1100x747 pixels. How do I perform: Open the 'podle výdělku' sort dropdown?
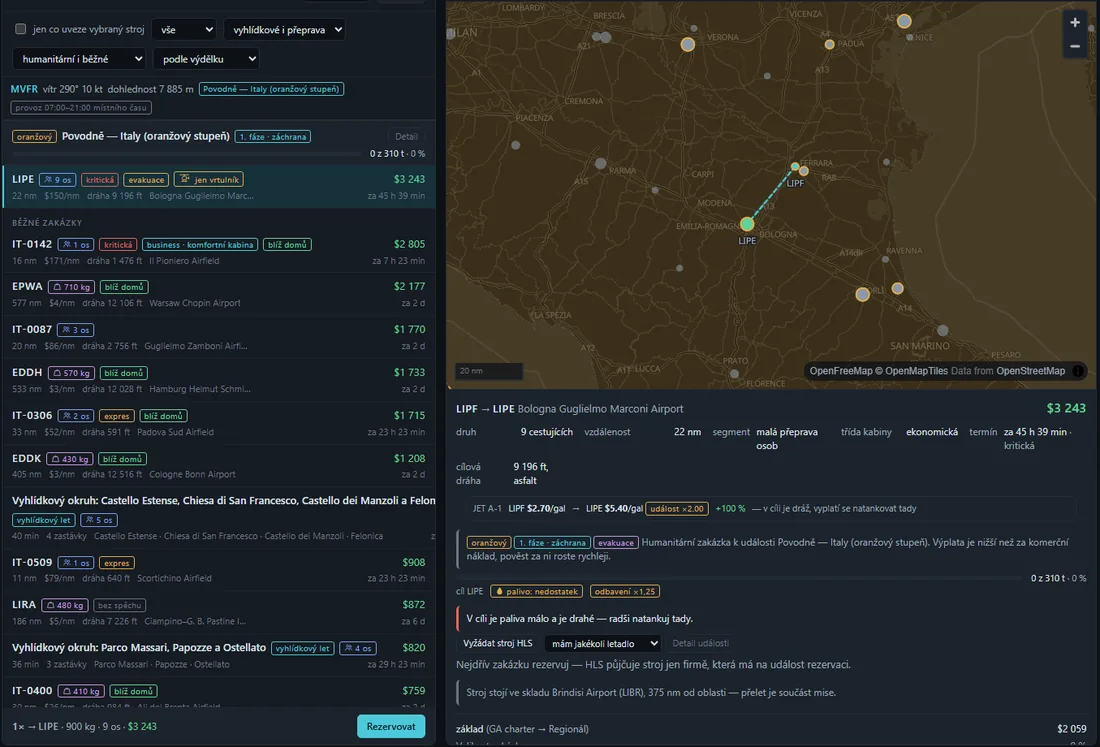206,59
